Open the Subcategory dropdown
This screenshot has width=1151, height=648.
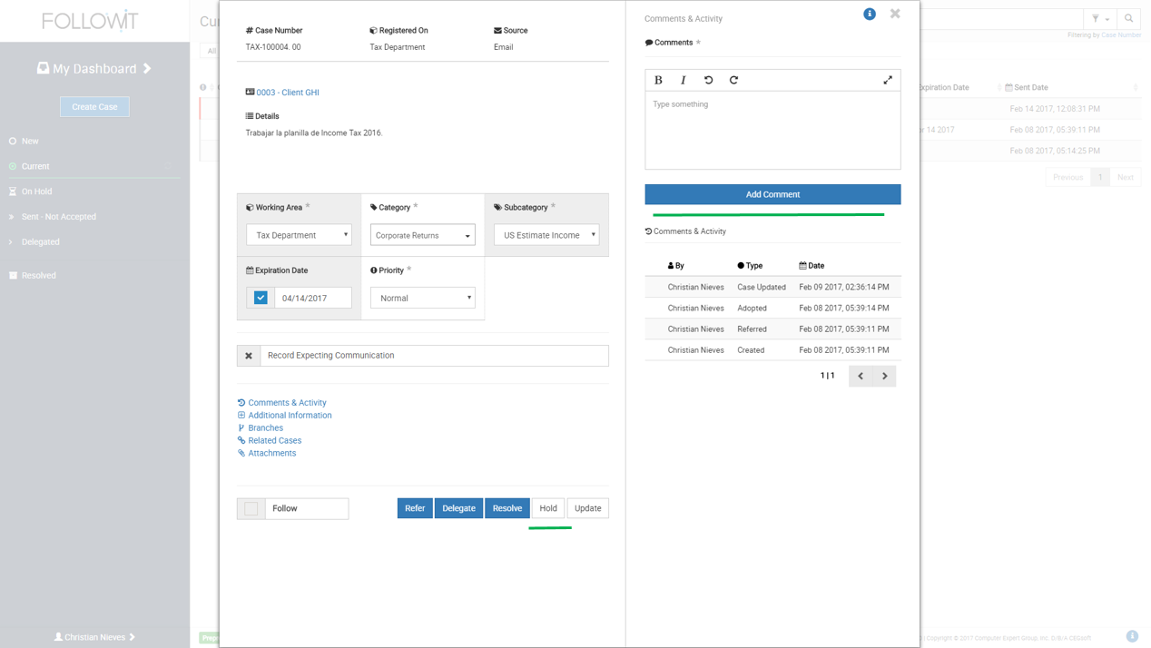(x=546, y=234)
